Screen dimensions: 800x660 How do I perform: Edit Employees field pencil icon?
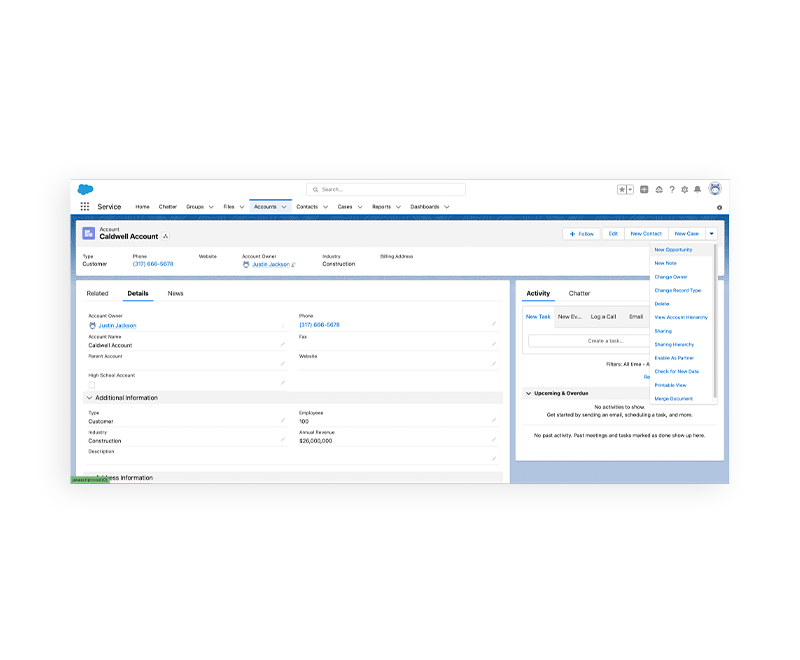(x=494, y=420)
